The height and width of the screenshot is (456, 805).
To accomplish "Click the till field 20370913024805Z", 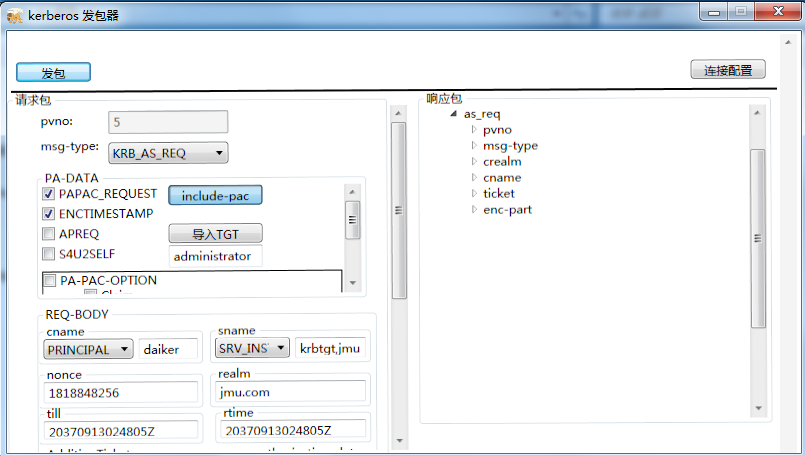I will tap(121, 431).
